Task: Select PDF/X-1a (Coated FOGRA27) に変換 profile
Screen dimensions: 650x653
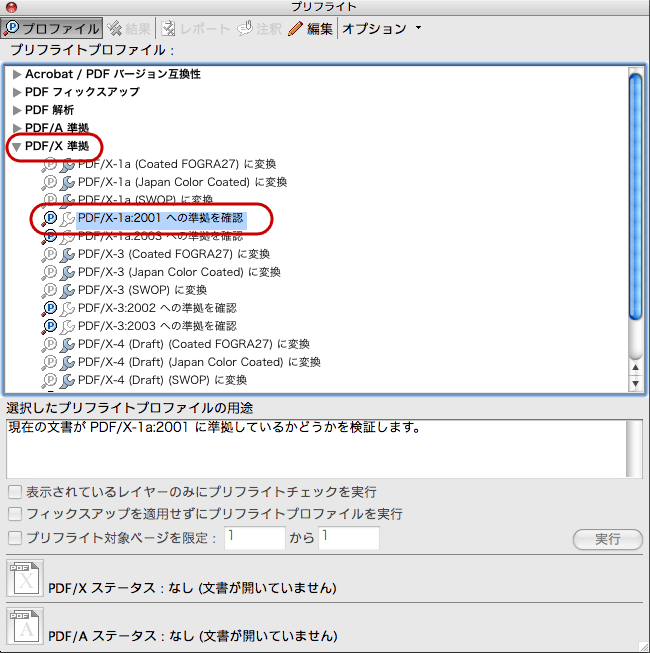Action: click(177, 164)
